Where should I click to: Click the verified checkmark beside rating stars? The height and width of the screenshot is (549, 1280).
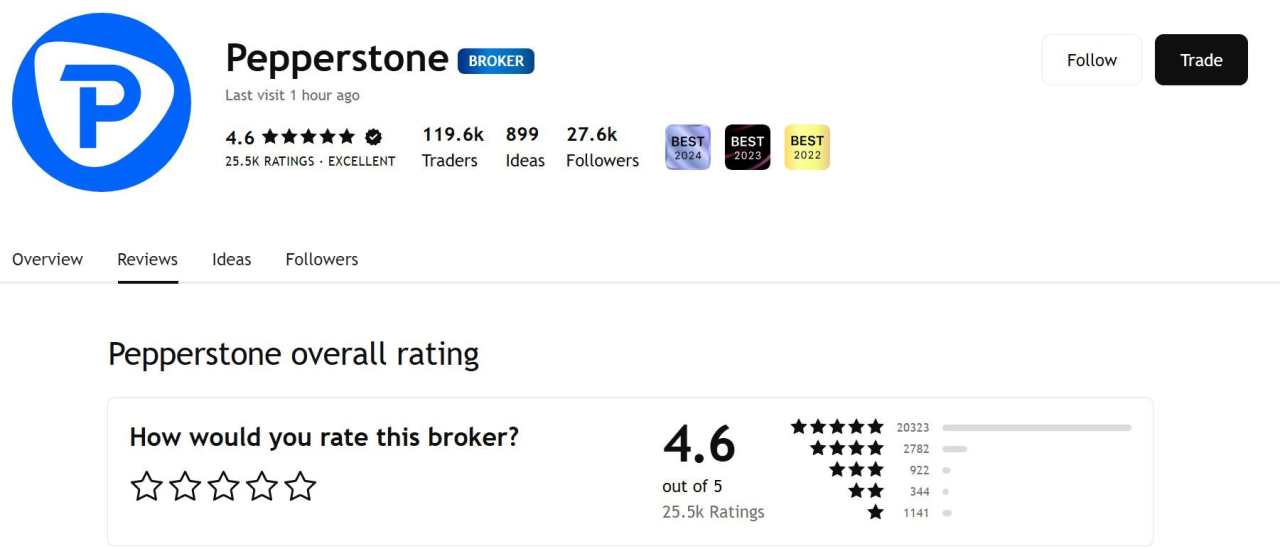click(x=373, y=137)
